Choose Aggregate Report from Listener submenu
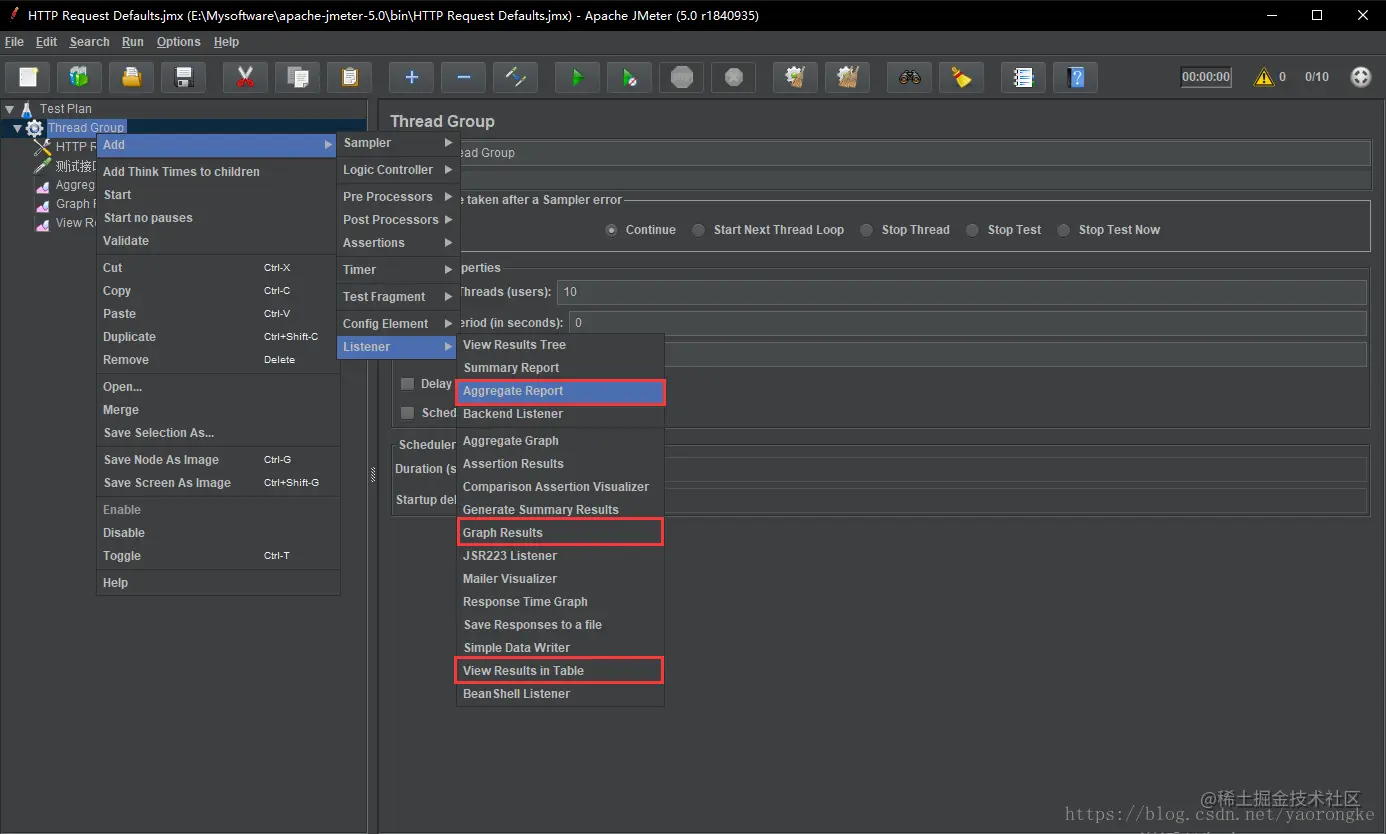 click(x=561, y=391)
